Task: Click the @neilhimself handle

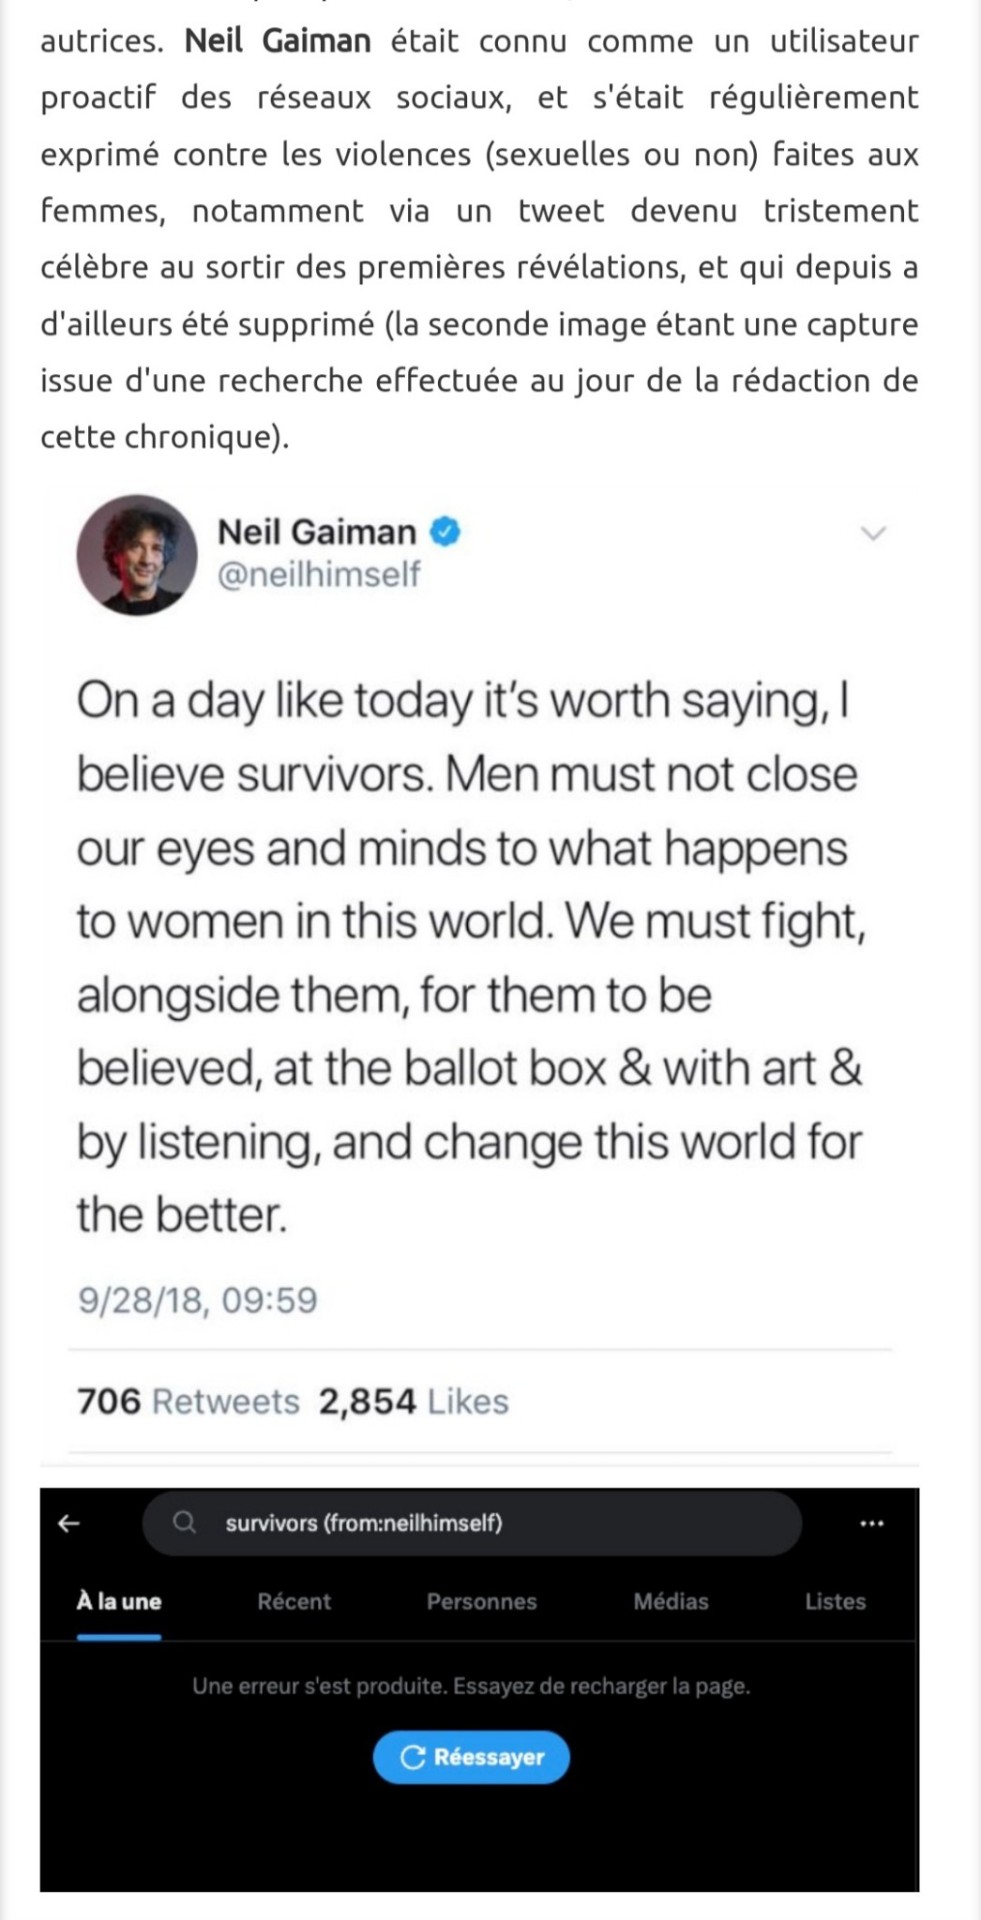Action: coord(319,575)
